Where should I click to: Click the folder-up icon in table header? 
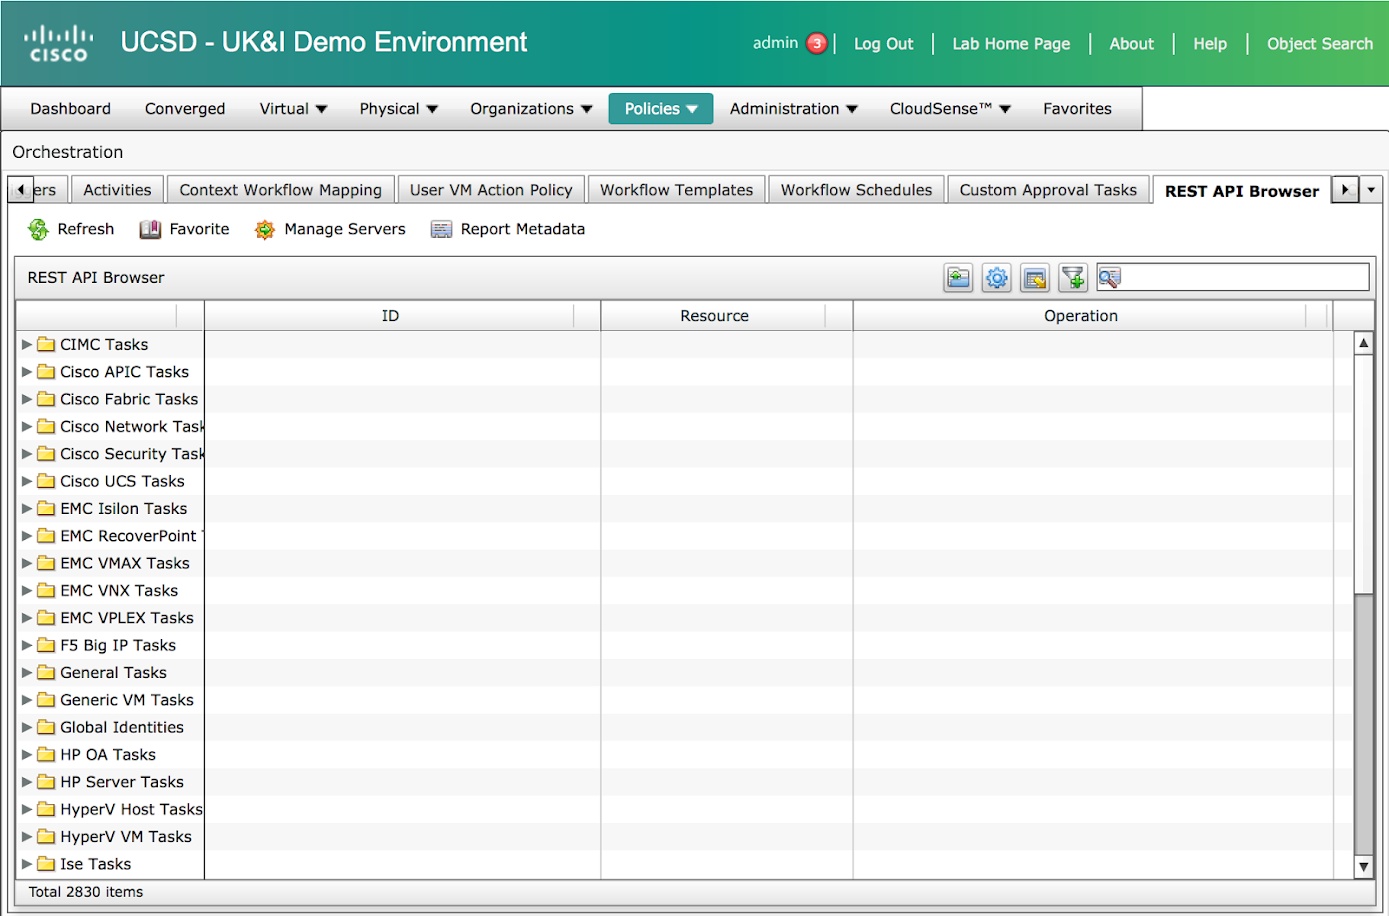(x=958, y=278)
